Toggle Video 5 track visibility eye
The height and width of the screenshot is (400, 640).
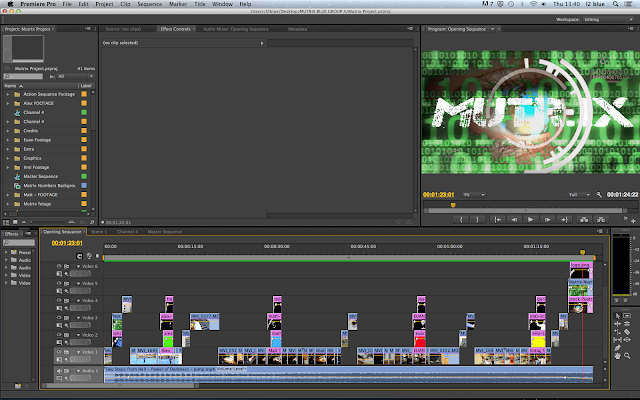coord(59,283)
